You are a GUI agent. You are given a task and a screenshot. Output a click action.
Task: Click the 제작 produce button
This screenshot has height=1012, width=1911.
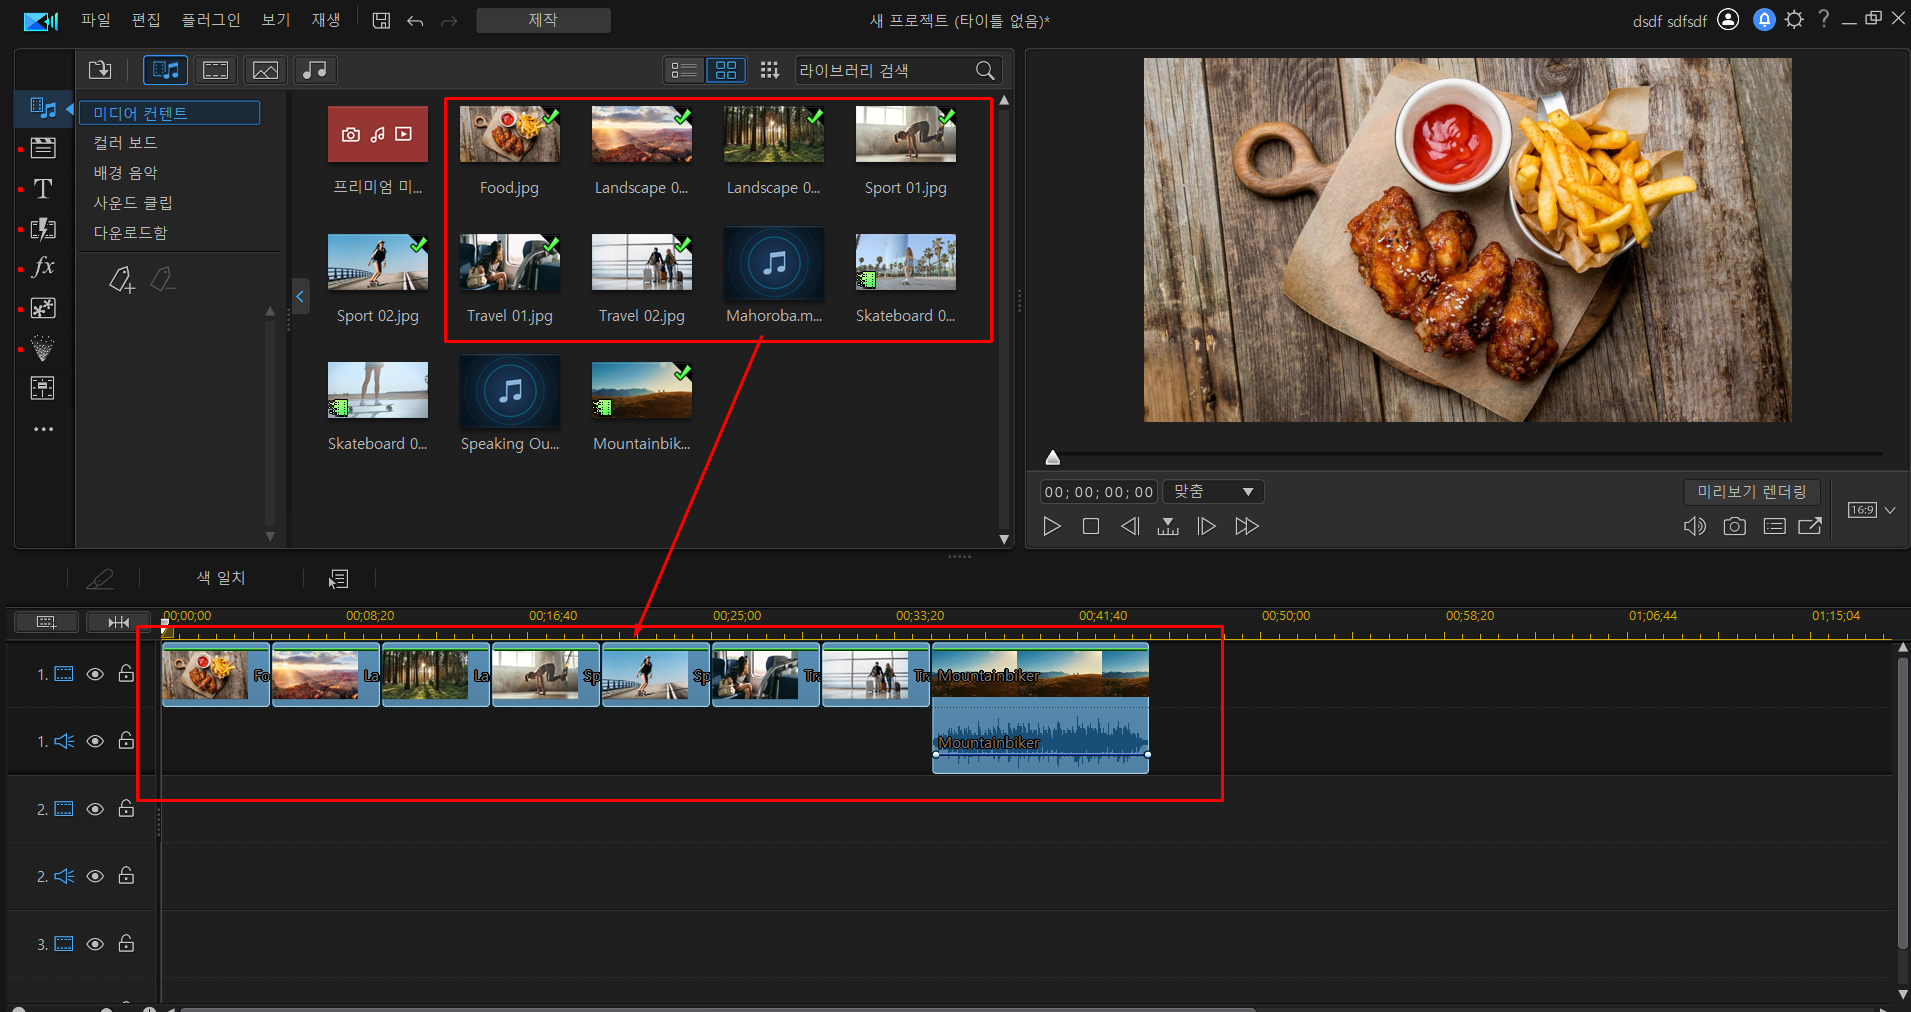pos(543,20)
